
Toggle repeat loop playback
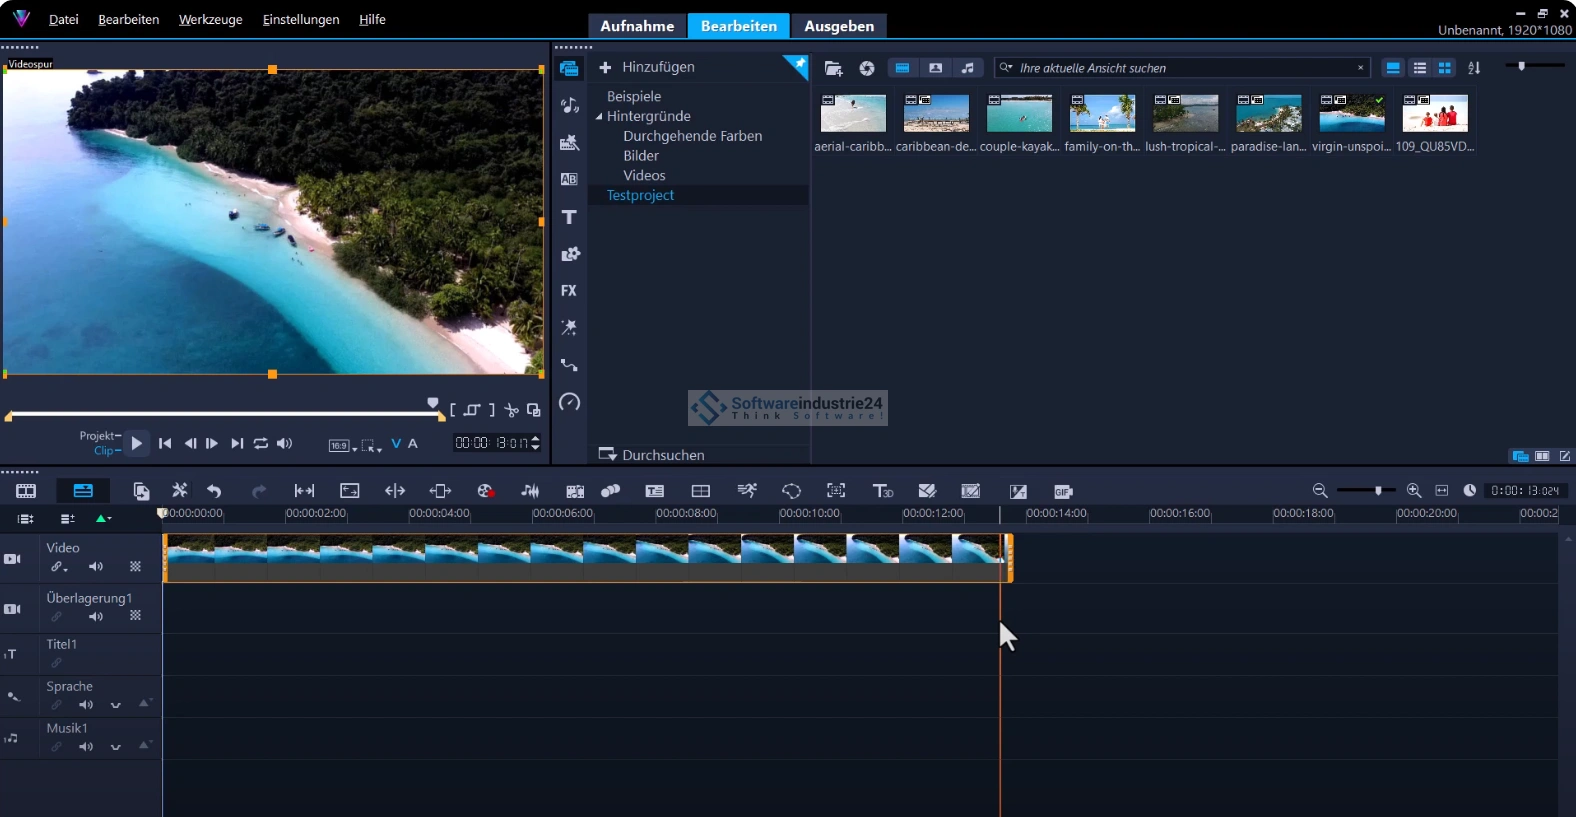click(x=261, y=443)
